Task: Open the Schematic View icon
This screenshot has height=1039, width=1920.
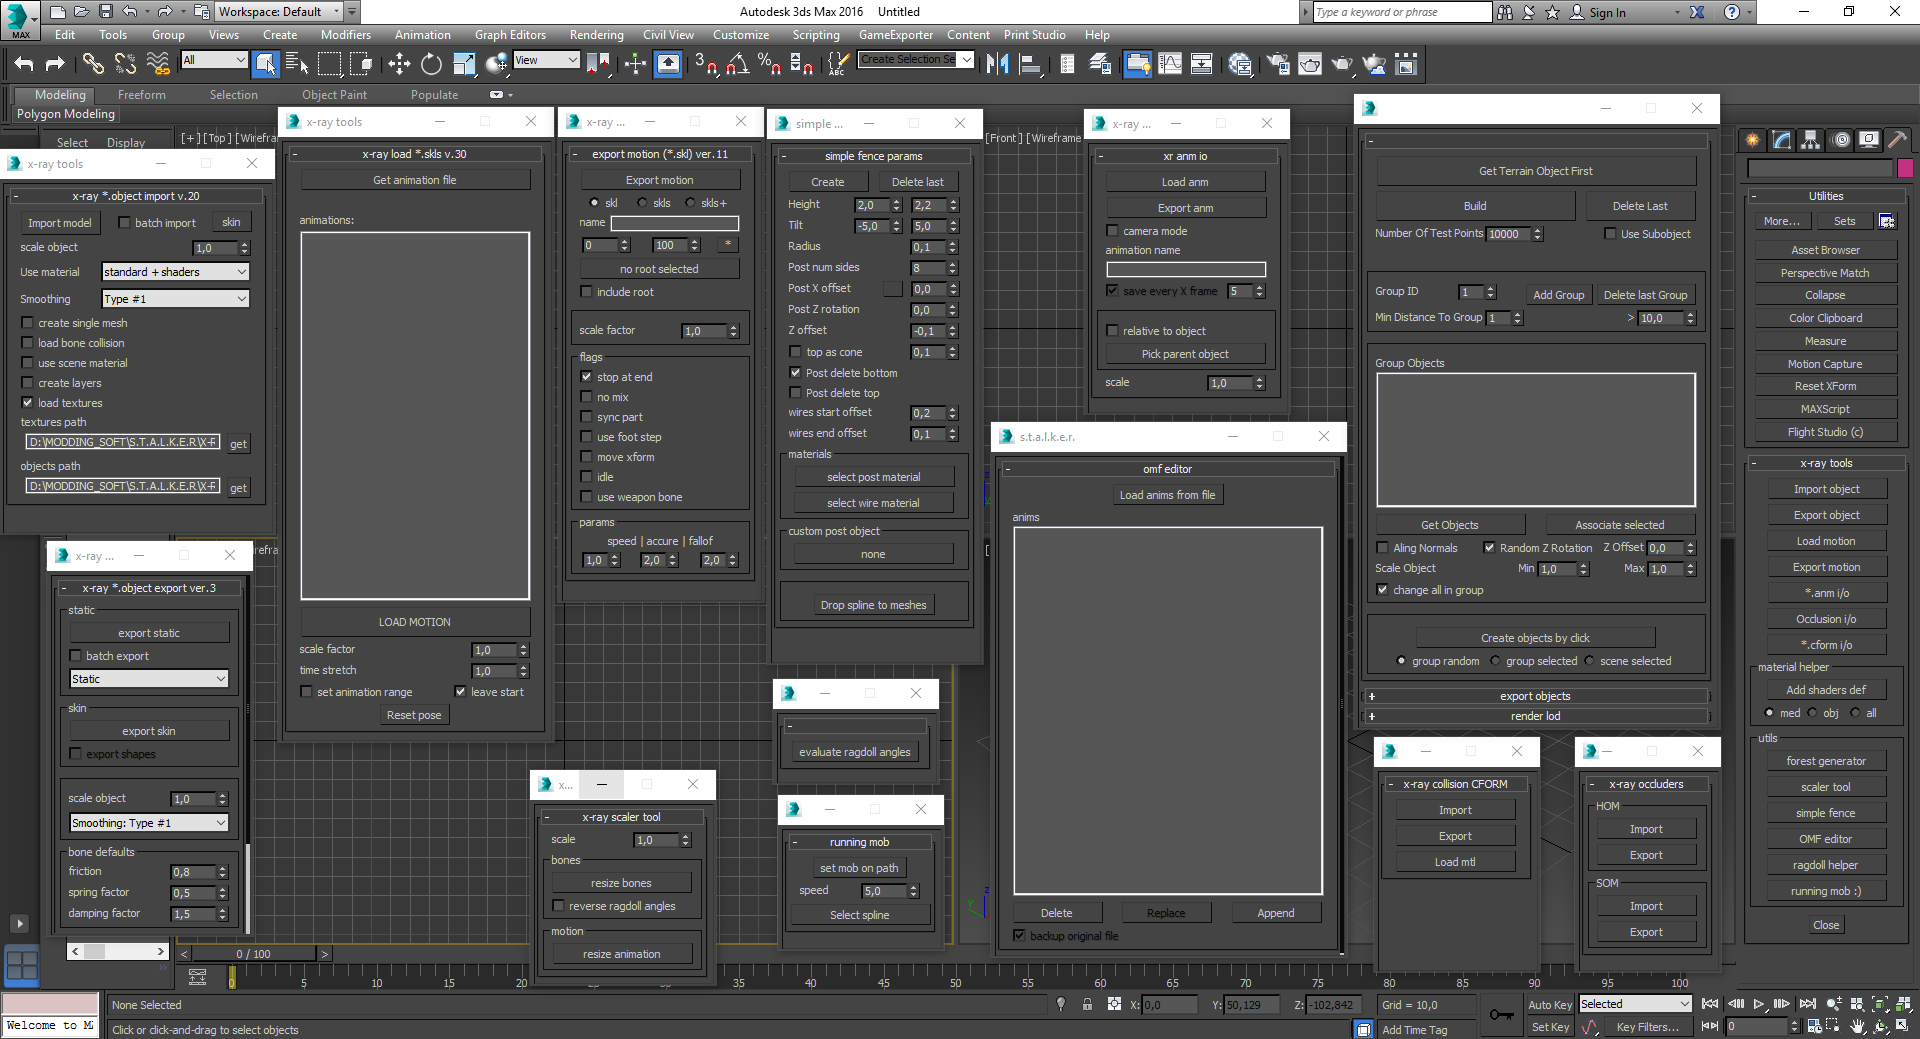Action: (1202, 64)
